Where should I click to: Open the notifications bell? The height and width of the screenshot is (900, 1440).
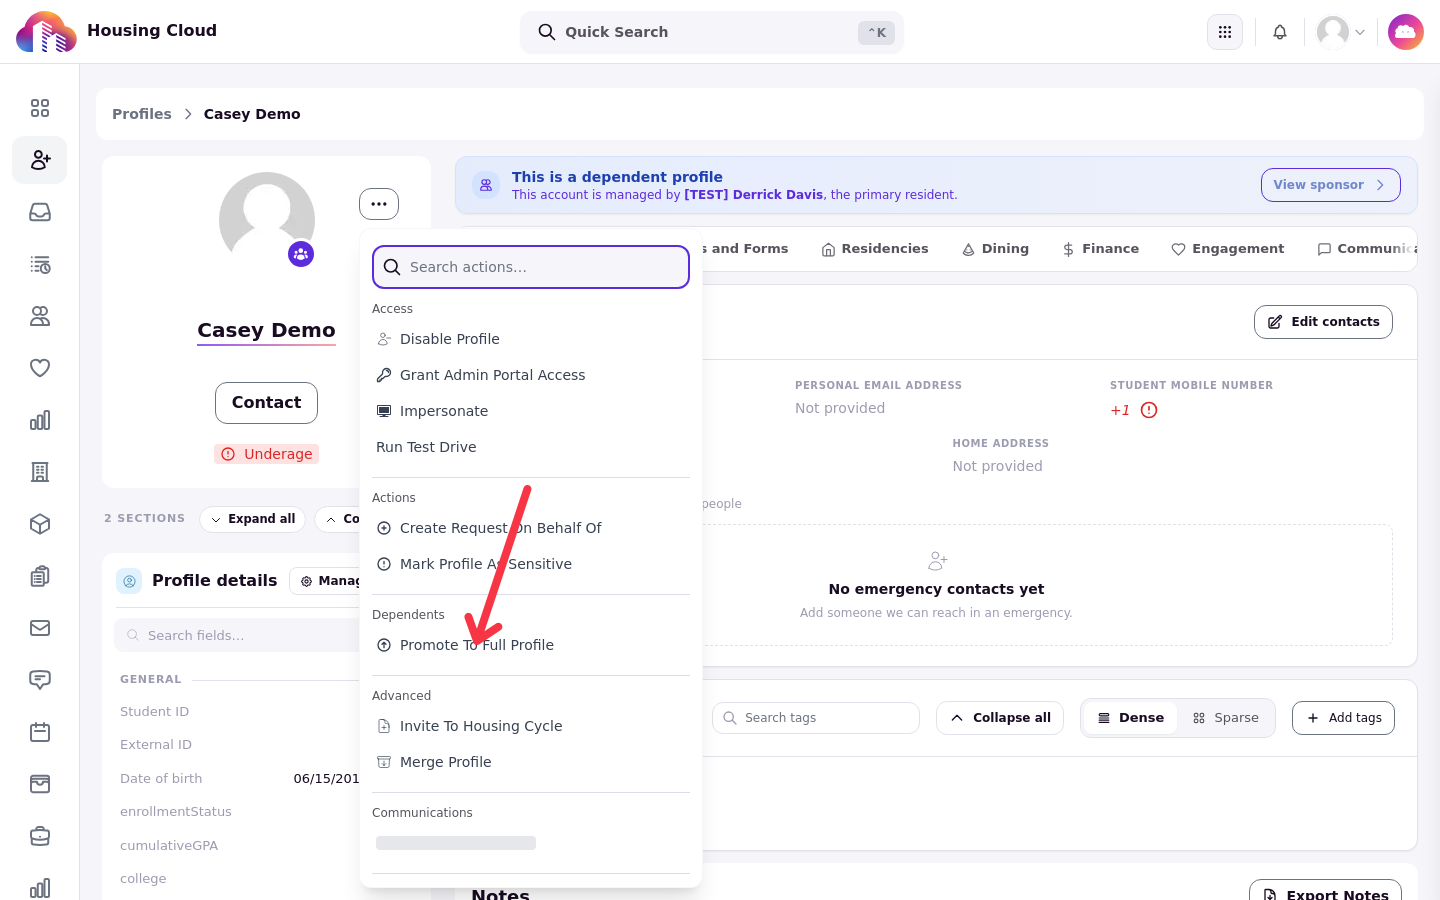[1280, 32]
